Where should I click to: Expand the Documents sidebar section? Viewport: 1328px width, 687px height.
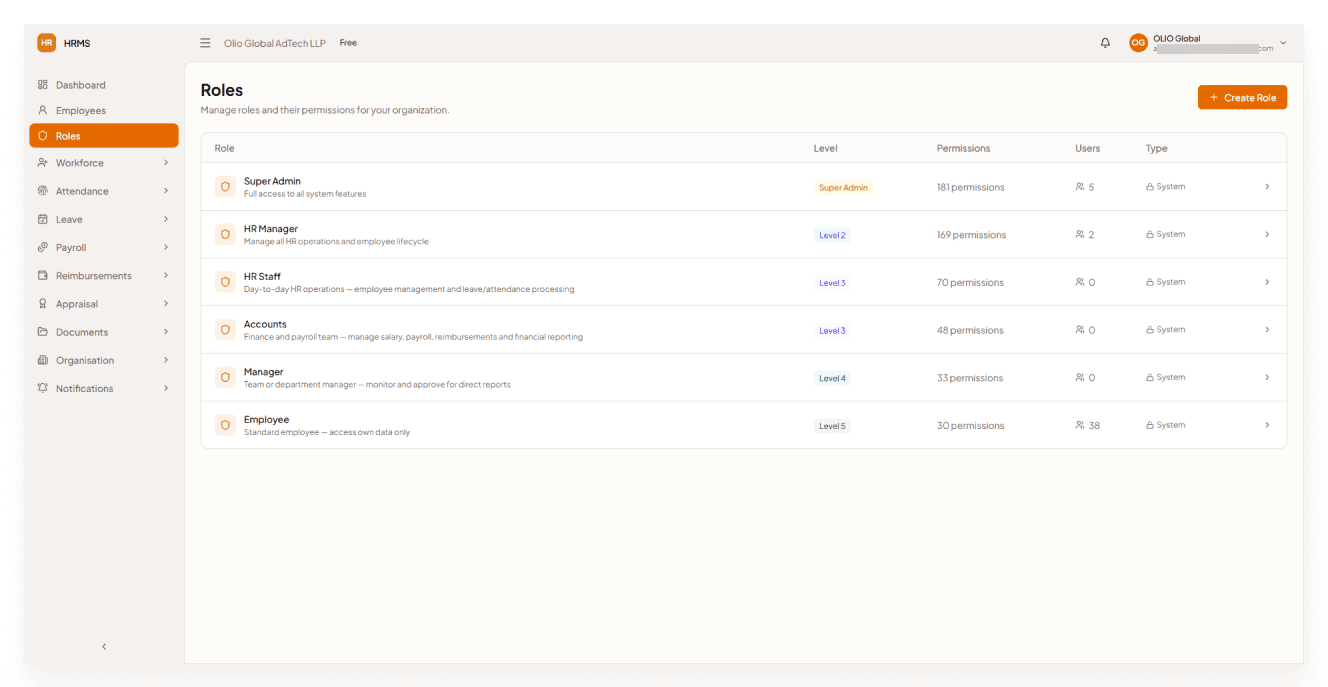[104, 332]
